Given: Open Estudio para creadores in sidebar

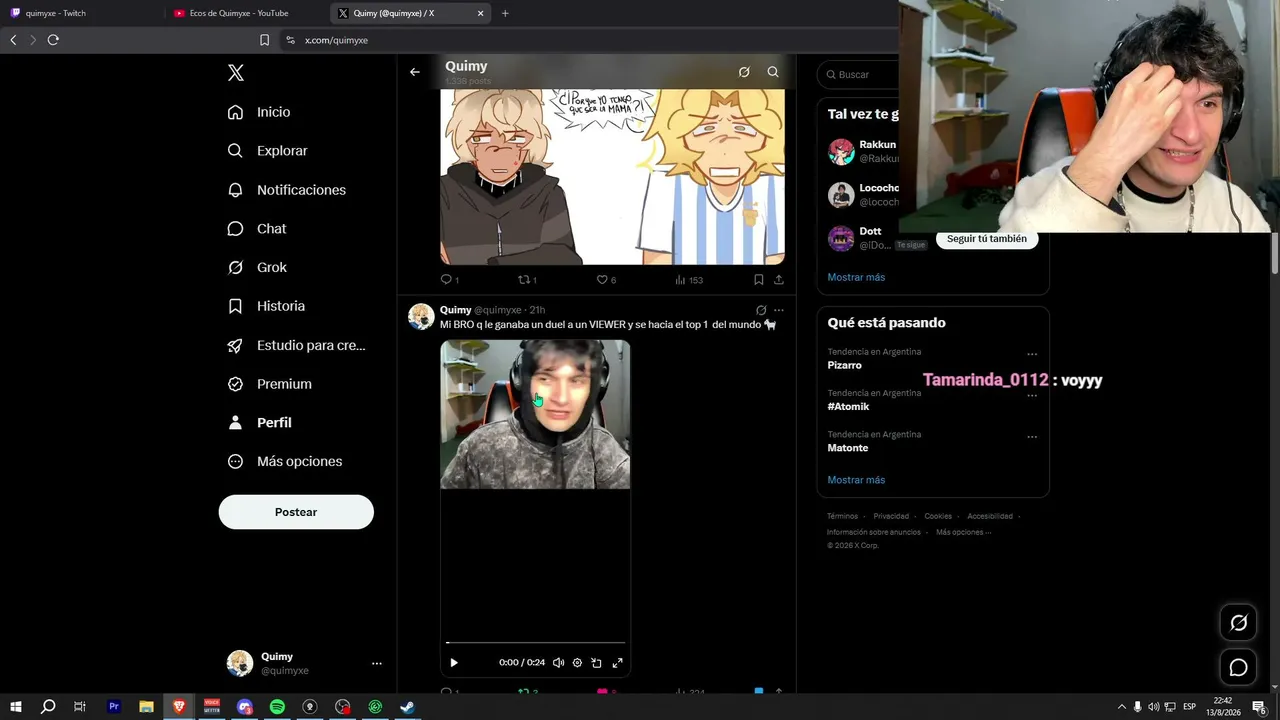Looking at the screenshot, I should [x=296, y=345].
